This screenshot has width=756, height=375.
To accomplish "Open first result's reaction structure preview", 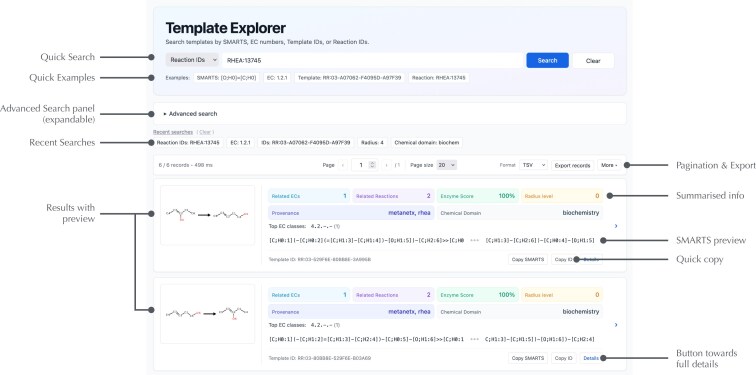I will [207, 215].
